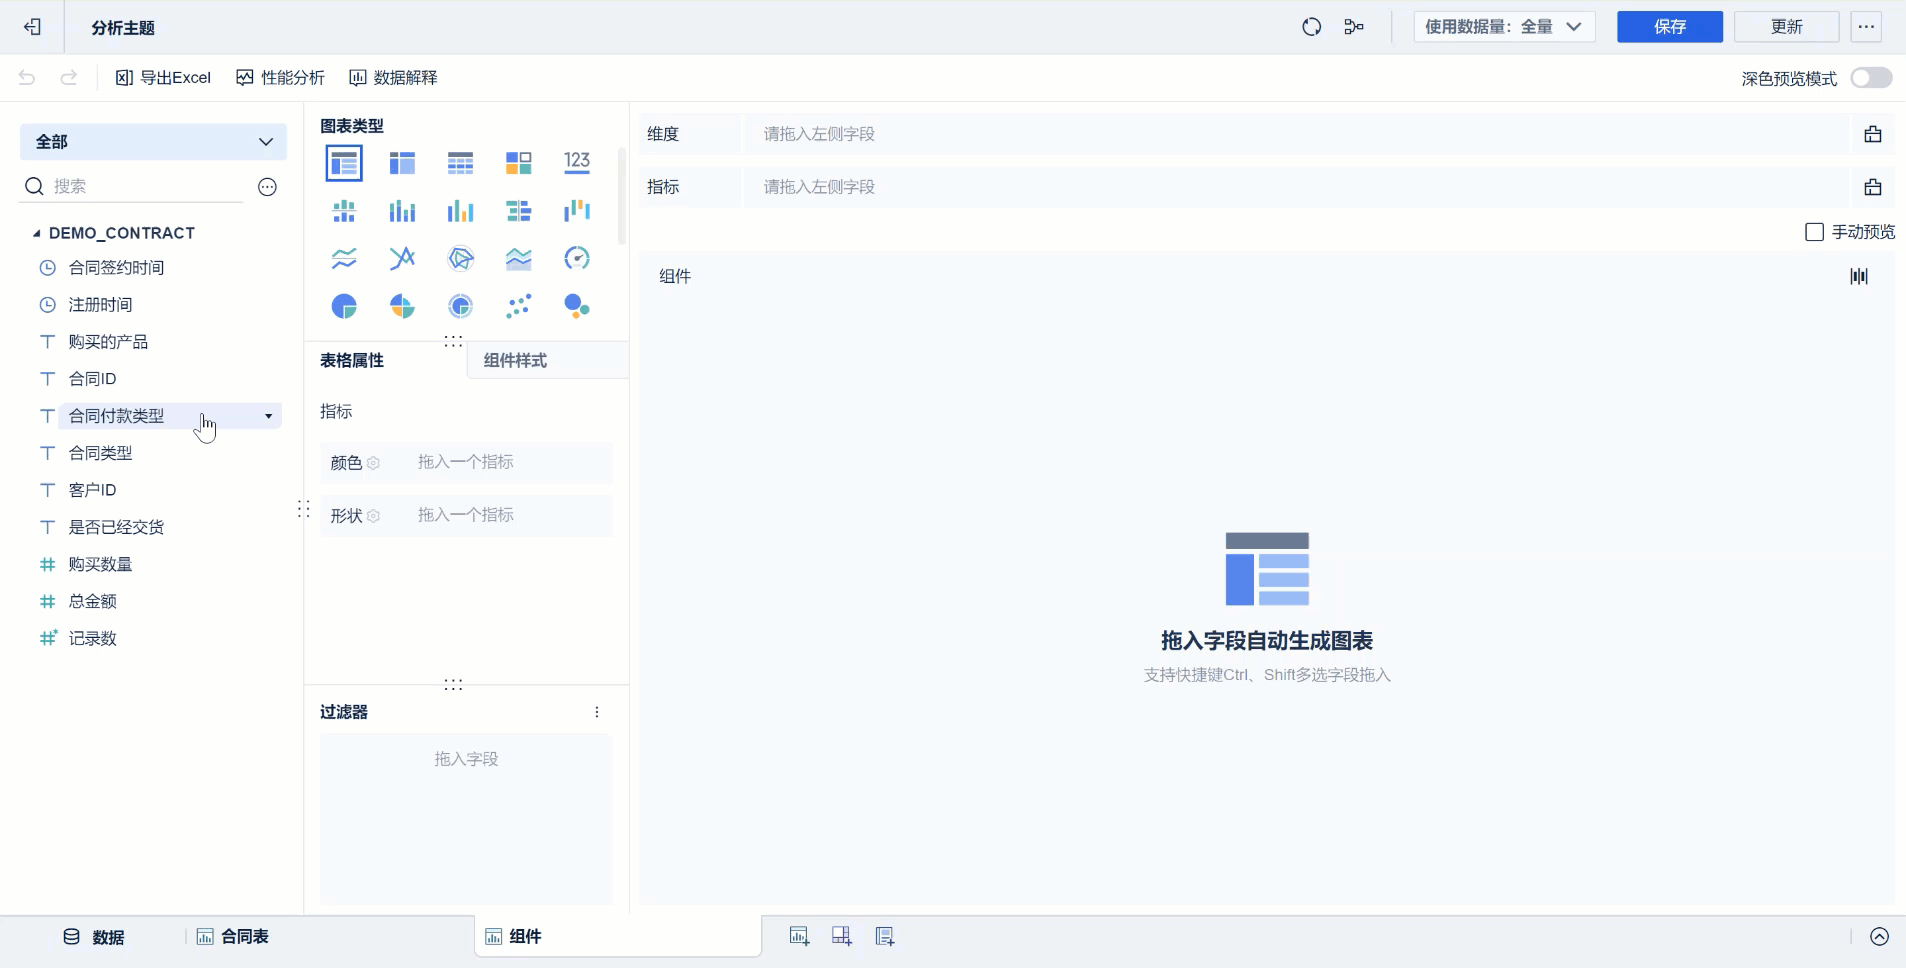Click the circular refresh icon in header
1906x968 pixels.
coord(1312,27)
